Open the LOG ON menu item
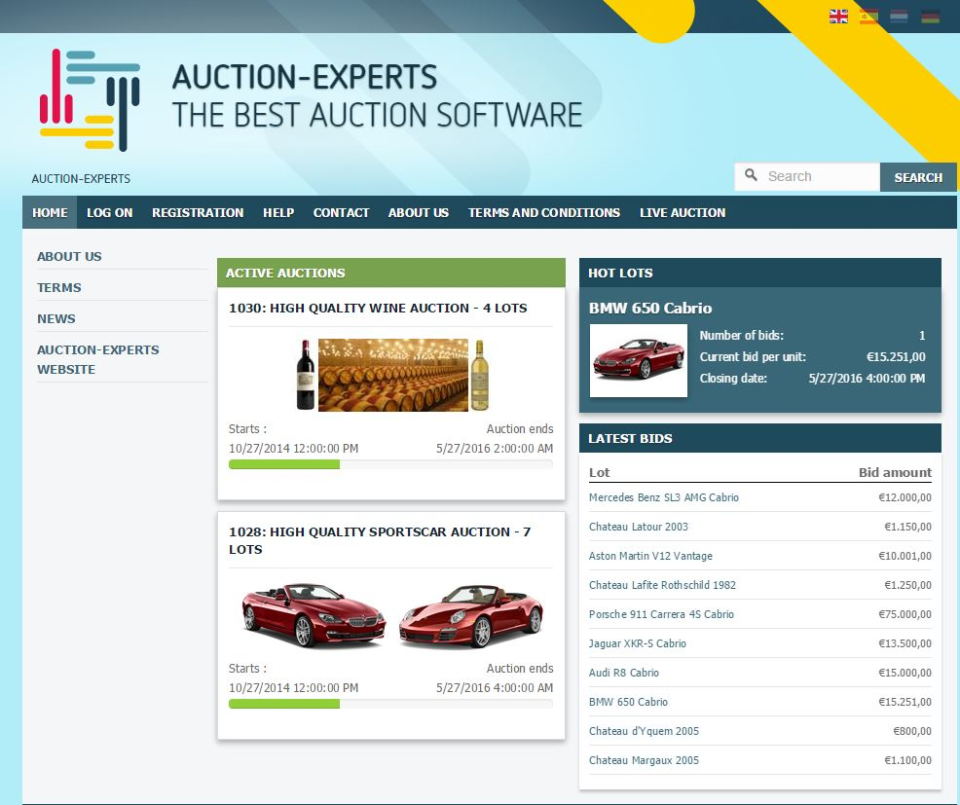Viewport: 960px width, 805px height. 109,212
